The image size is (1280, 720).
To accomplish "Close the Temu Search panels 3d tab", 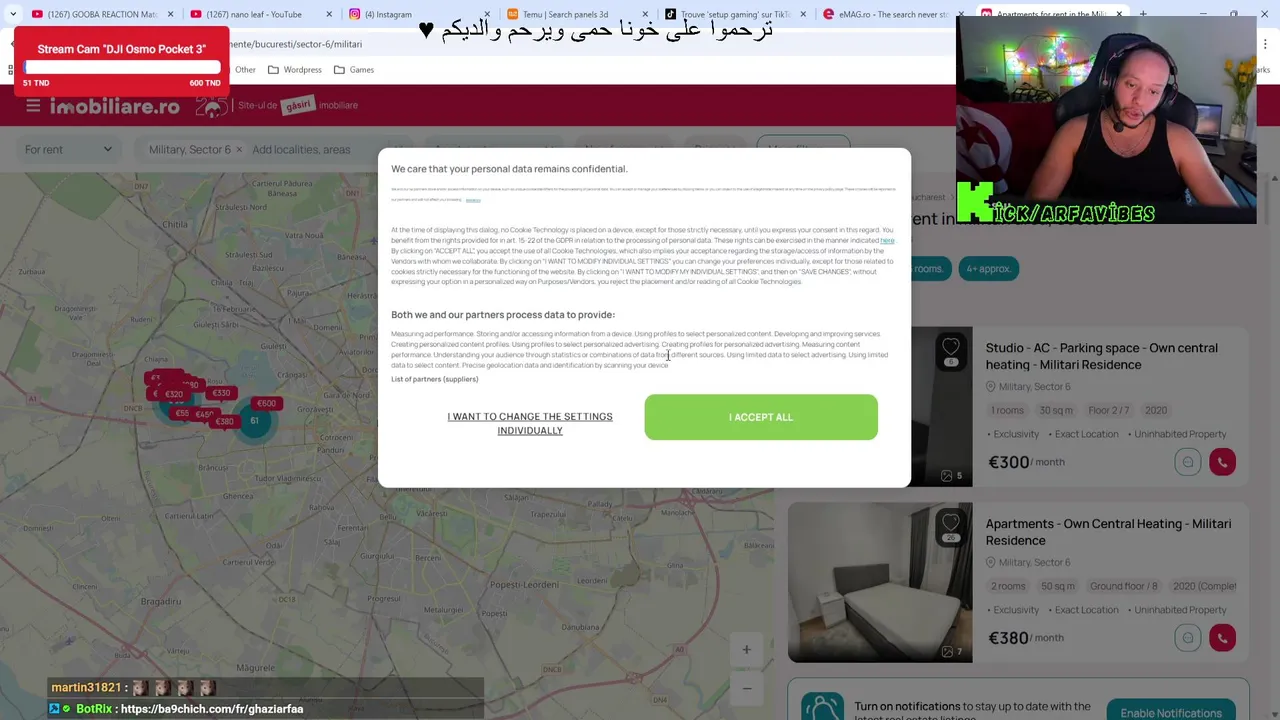I will (x=644, y=14).
